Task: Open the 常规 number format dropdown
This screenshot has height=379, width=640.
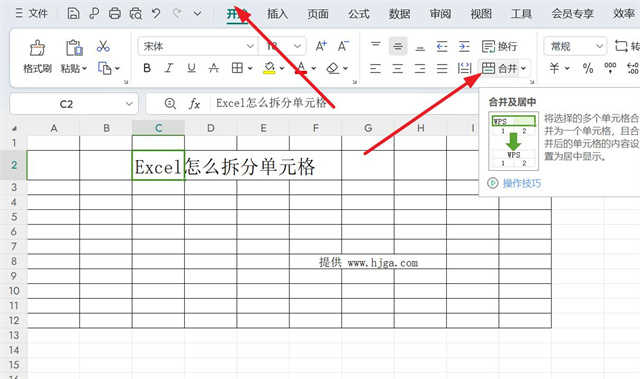Action: tap(576, 46)
